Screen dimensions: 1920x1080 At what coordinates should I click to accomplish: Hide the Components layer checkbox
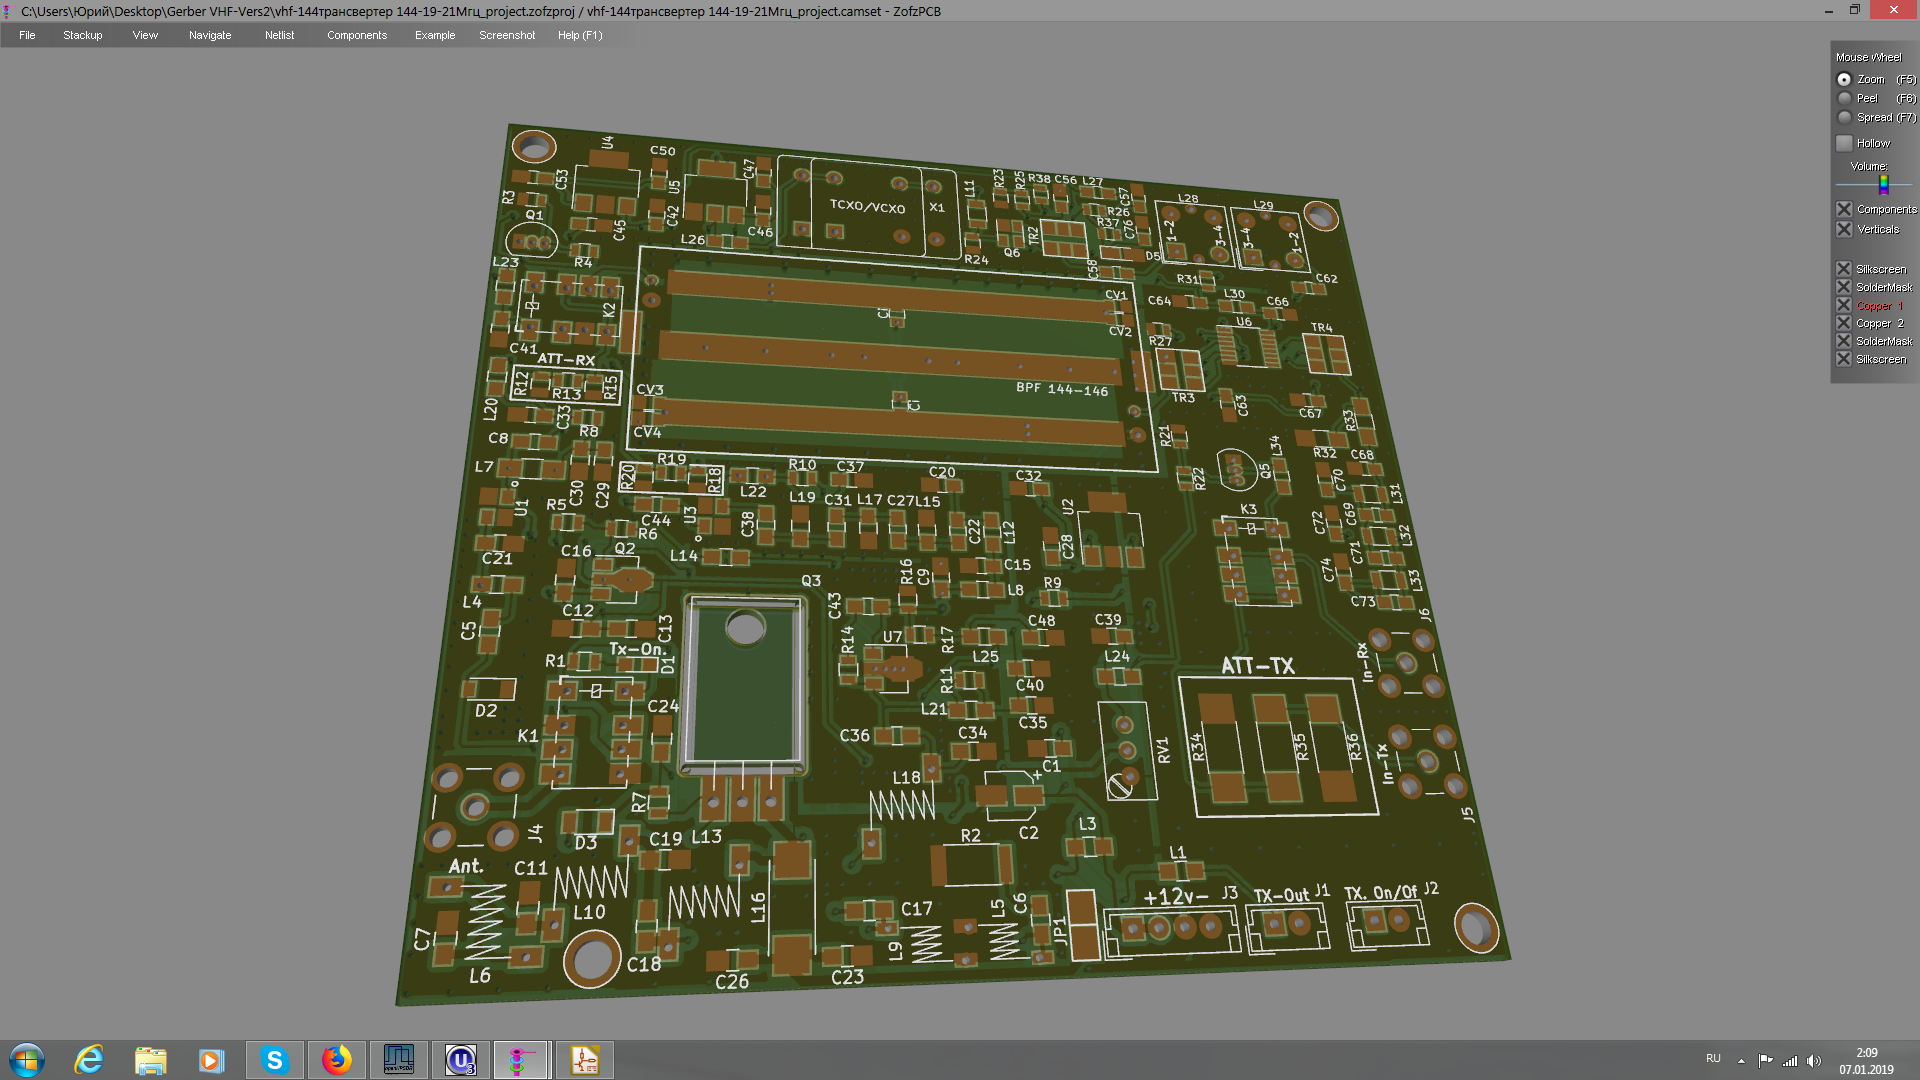[x=1845, y=209]
